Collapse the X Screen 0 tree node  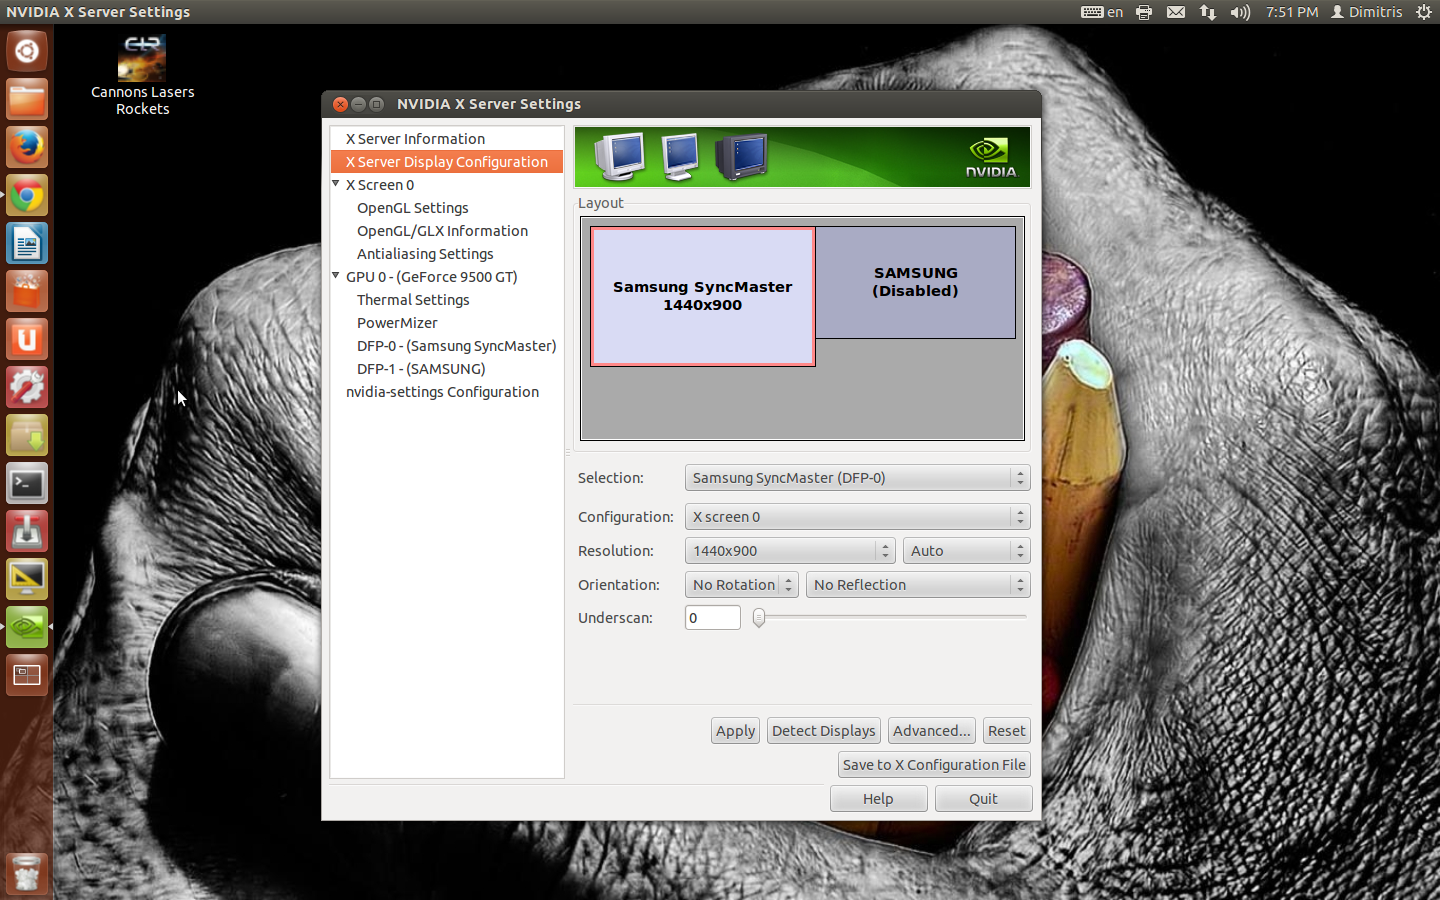click(x=336, y=184)
